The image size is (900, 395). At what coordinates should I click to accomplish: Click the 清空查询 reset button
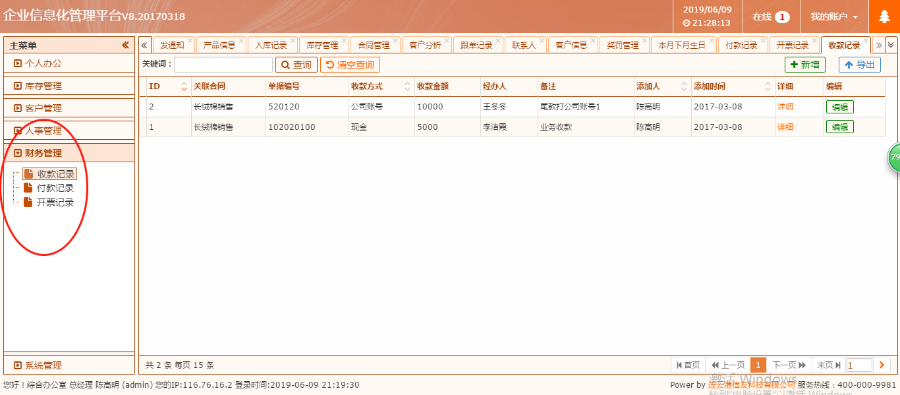pyautogui.click(x=350, y=65)
